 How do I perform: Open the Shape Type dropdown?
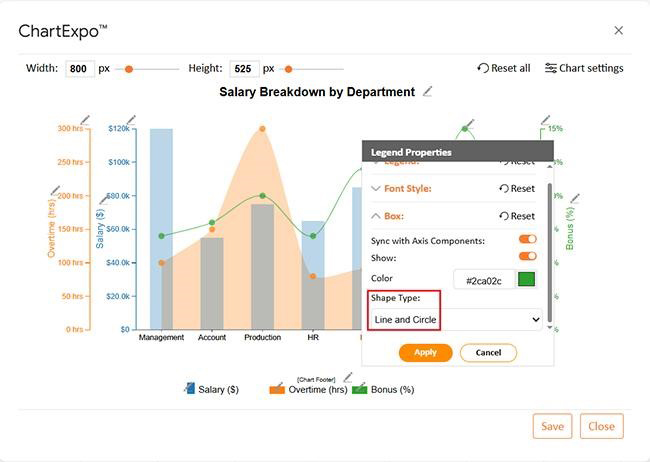(456, 319)
